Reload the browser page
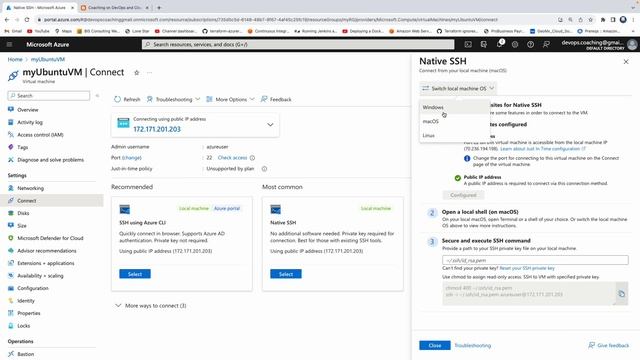This screenshot has height=360, width=640. point(27,20)
